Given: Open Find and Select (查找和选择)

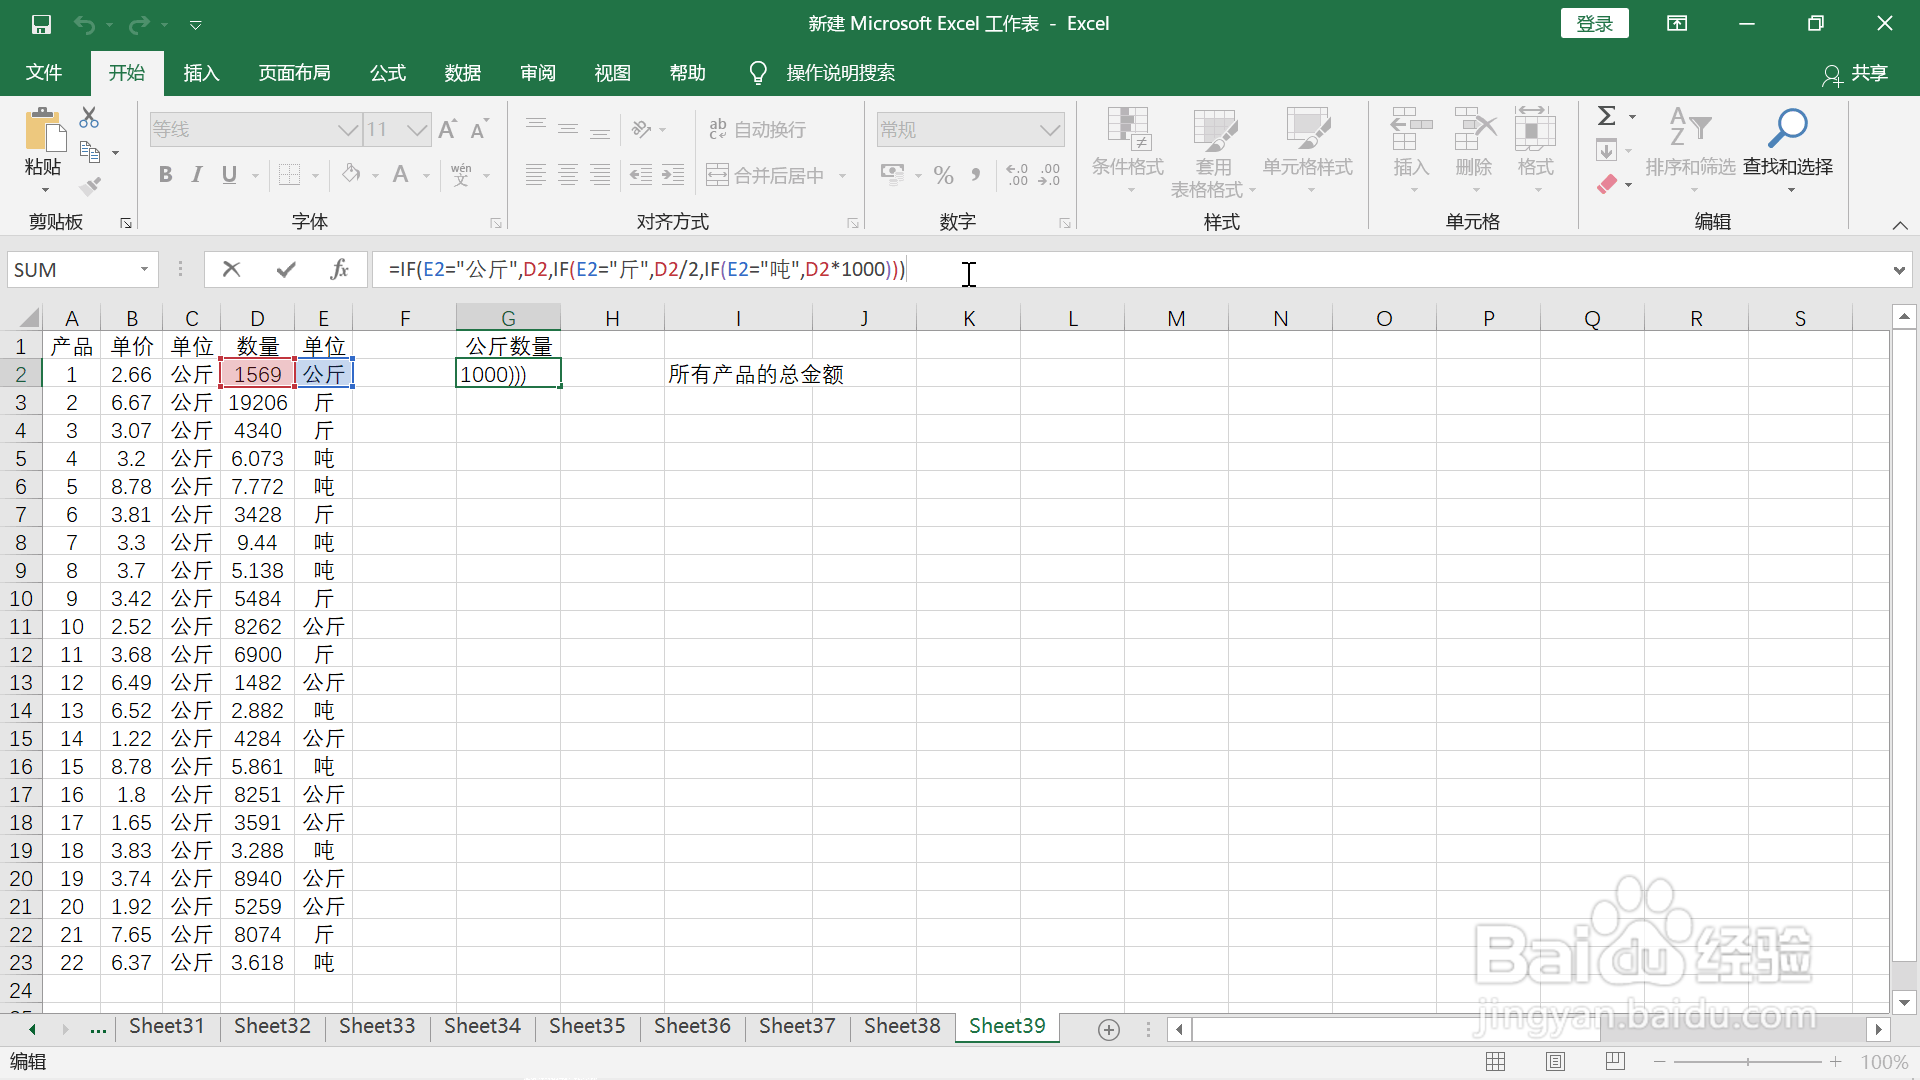Looking at the screenshot, I should click(1788, 150).
